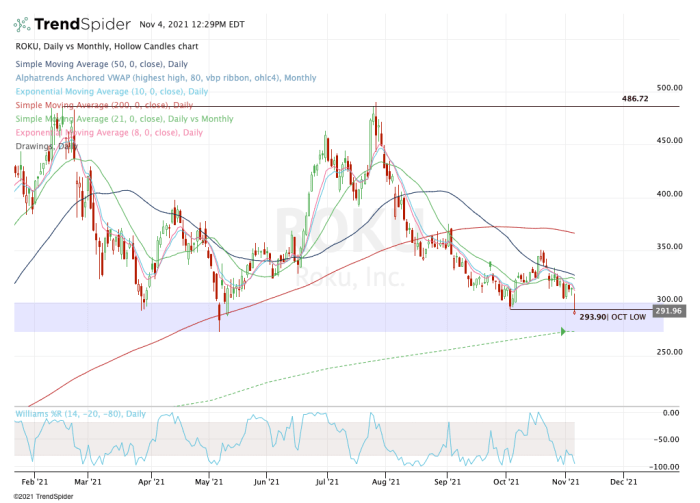Select Exponential Moving Average (8) legend entry
Image resolution: width=700 pixels, height=503 pixels.
(109, 133)
